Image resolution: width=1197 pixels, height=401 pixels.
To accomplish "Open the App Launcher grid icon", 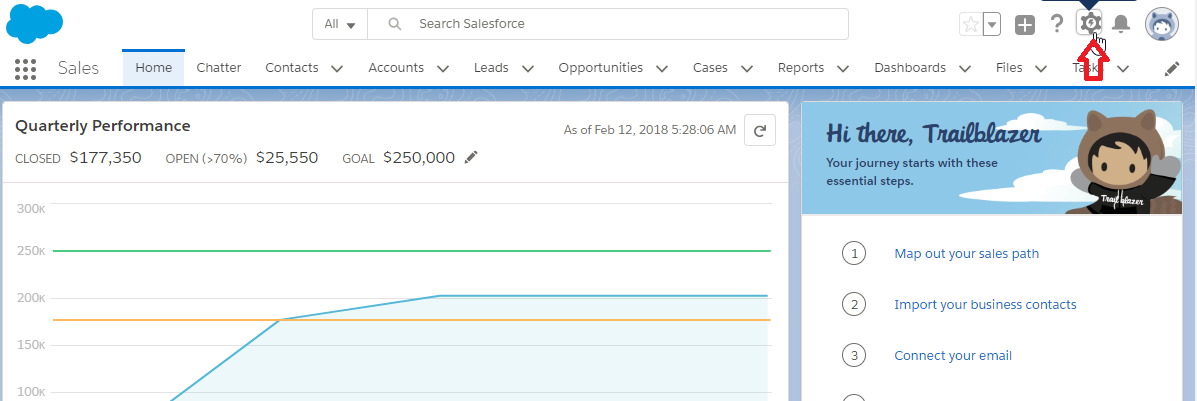I will [x=26, y=68].
